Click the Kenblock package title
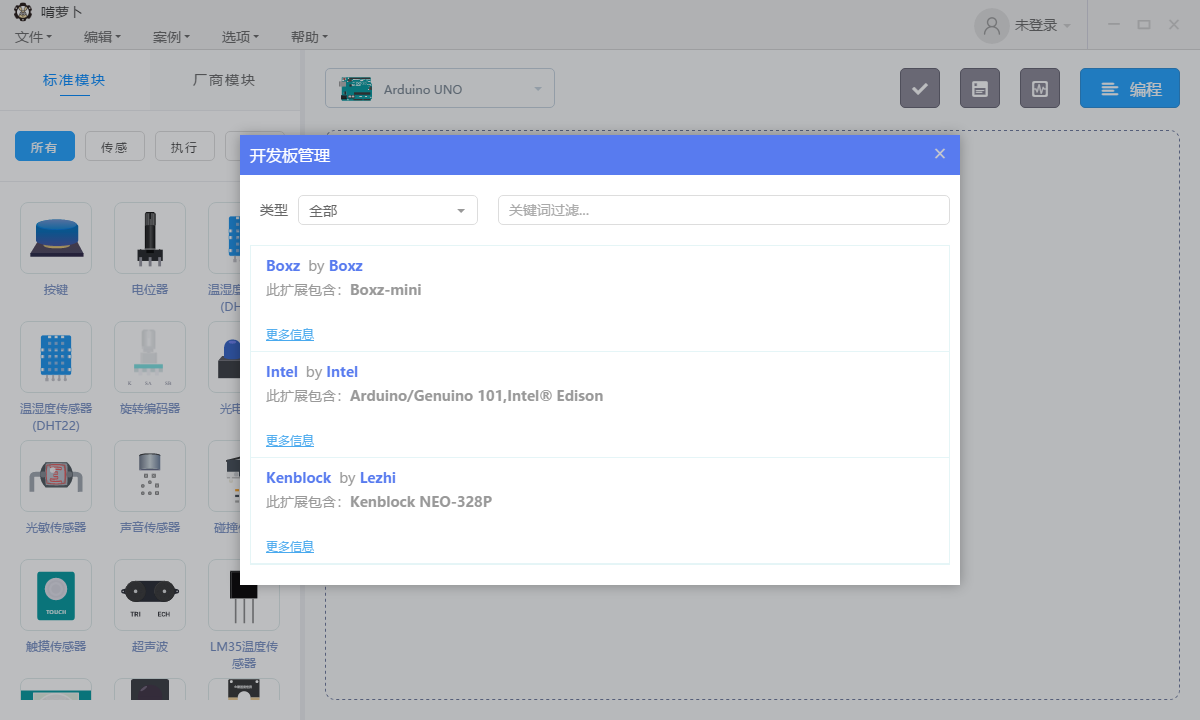This screenshot has width=1200, height=720. [x=299, y=478]
